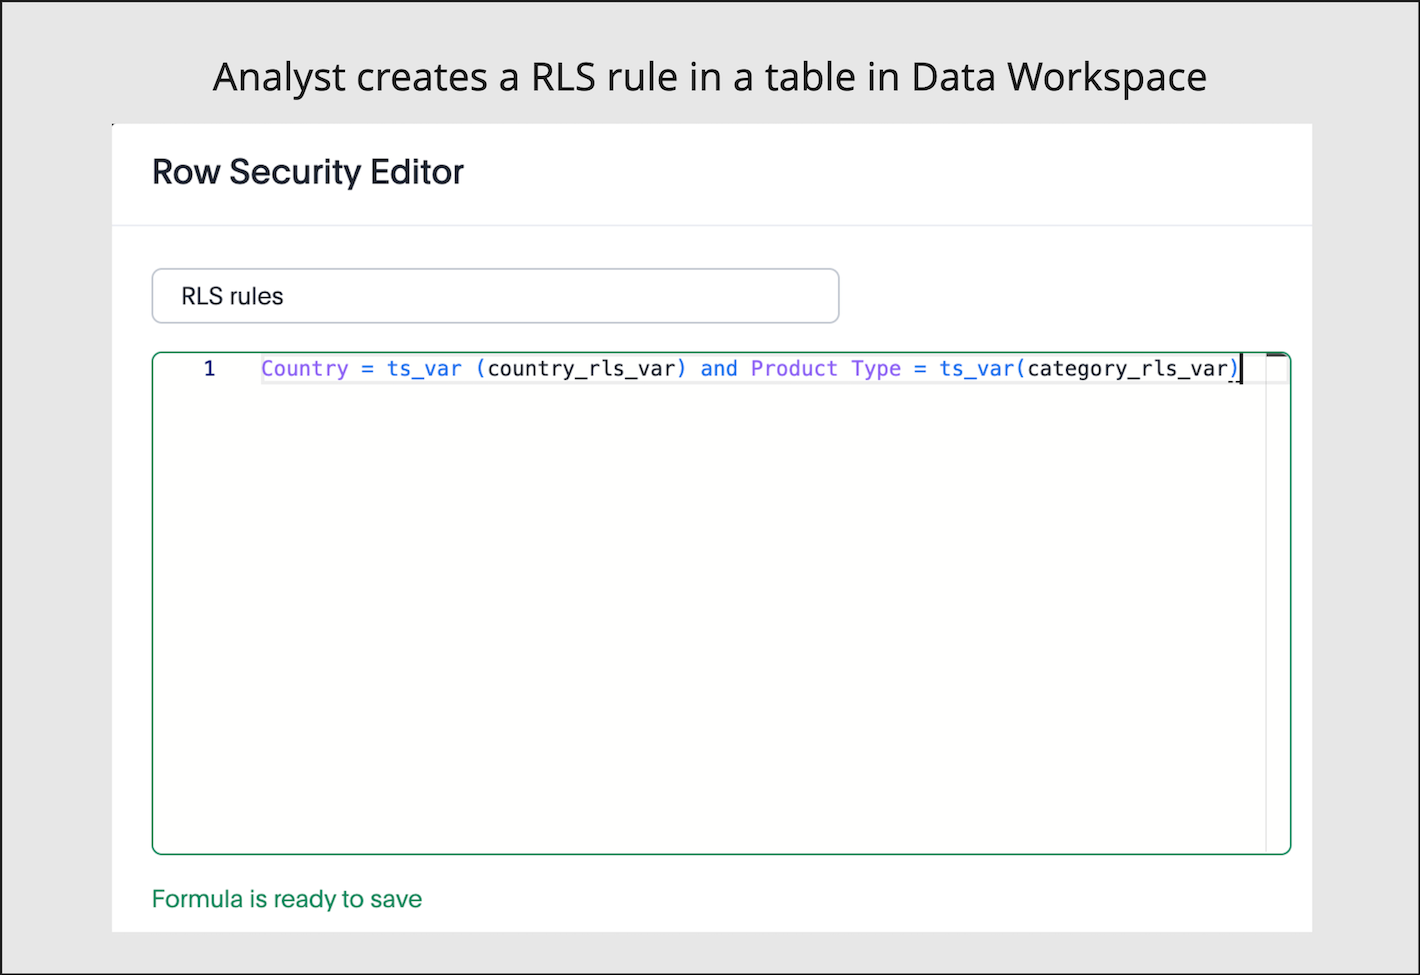Viewport: 1420px width, 975px height.
Task: Select the Country token in the formula
Action: (304, 368)
